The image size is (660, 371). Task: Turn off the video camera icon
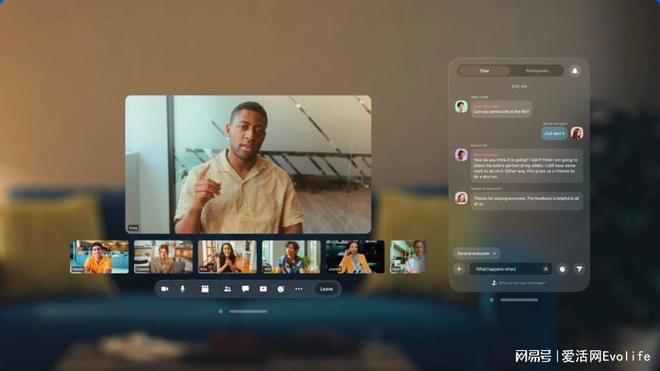(165, 289)
